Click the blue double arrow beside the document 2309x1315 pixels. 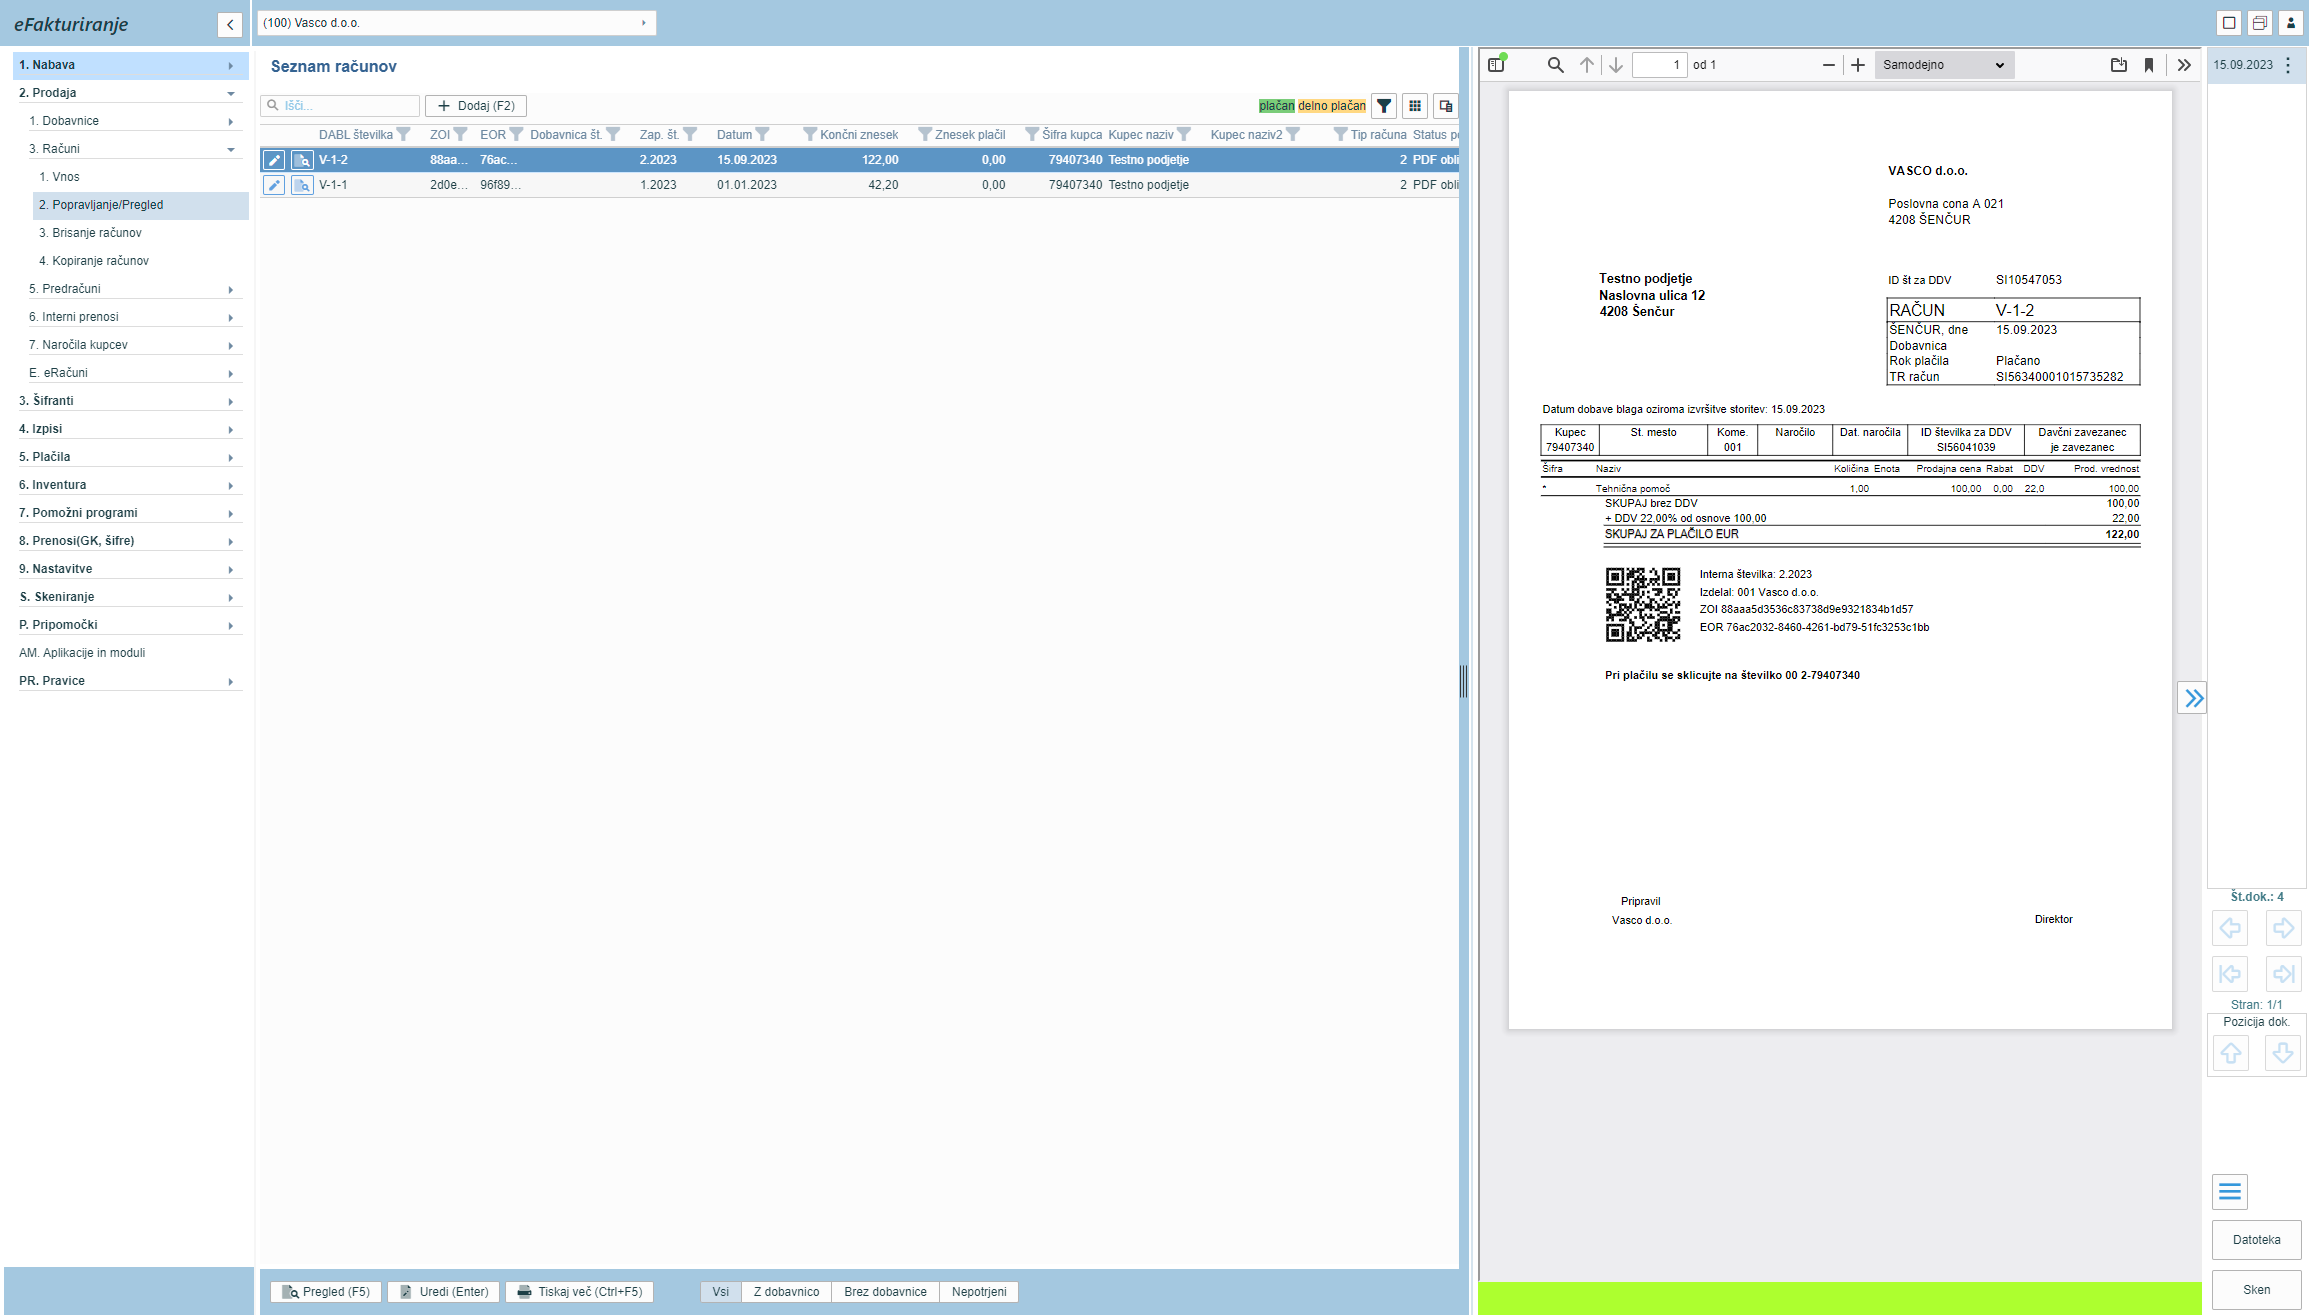(2193, 698)
